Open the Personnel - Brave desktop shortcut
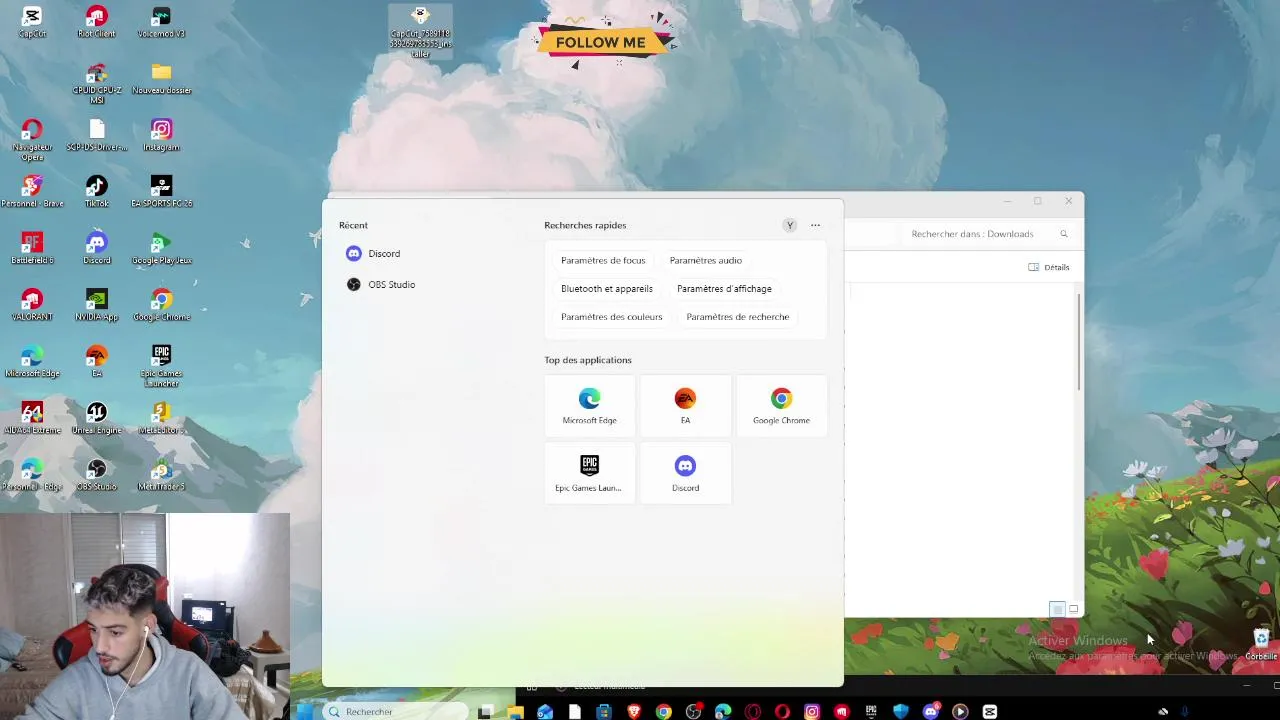The width and height of the screenshot is (1280, 720). coord(32,192)
